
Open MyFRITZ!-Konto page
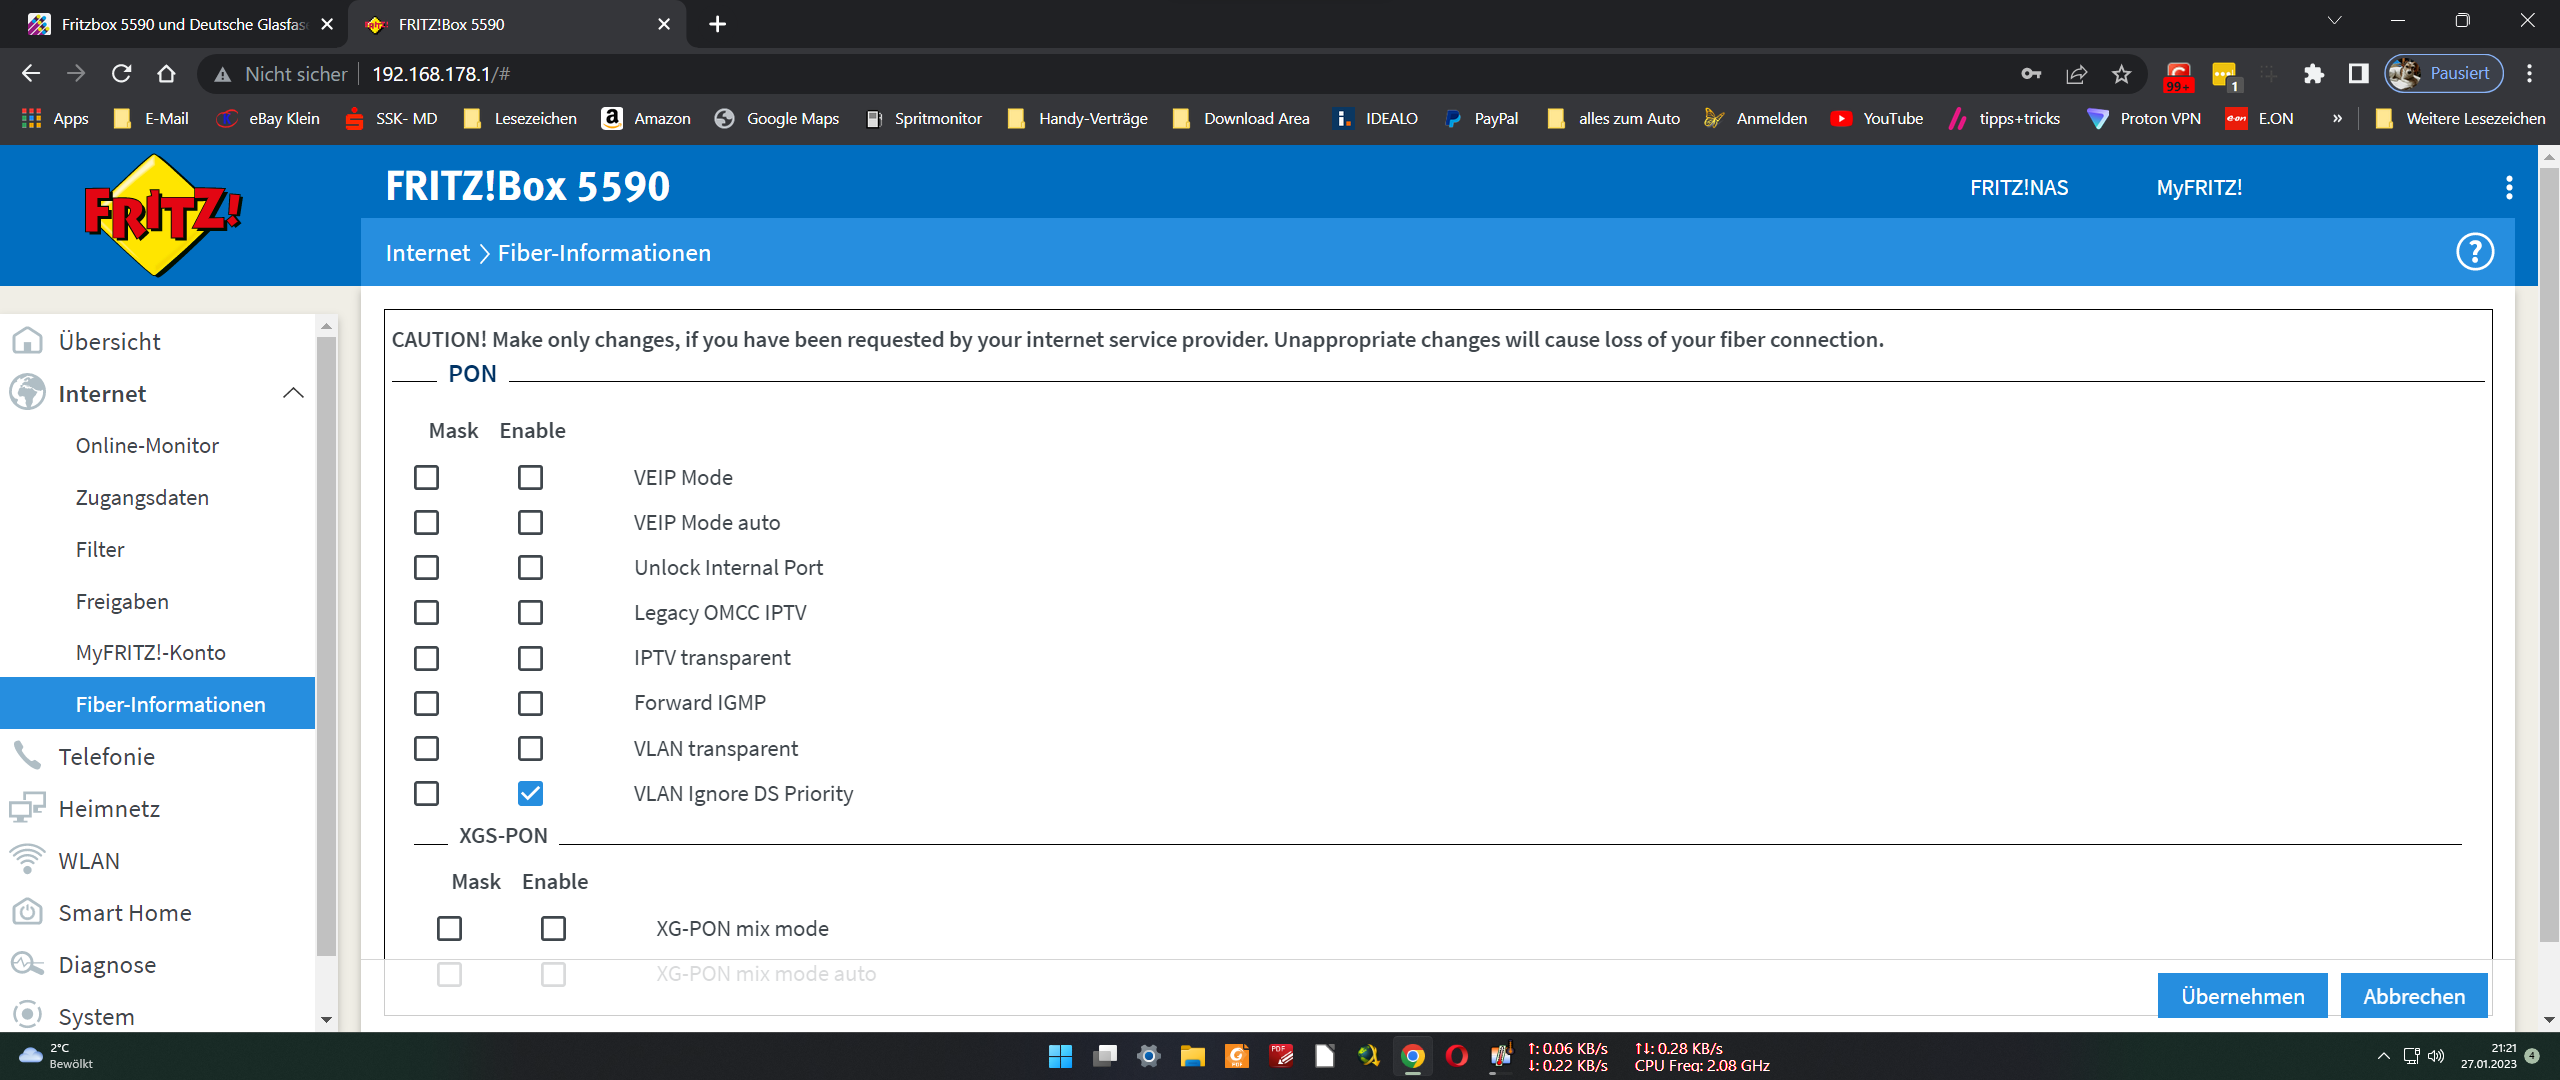pyautogui.click(x=151, y=653)
